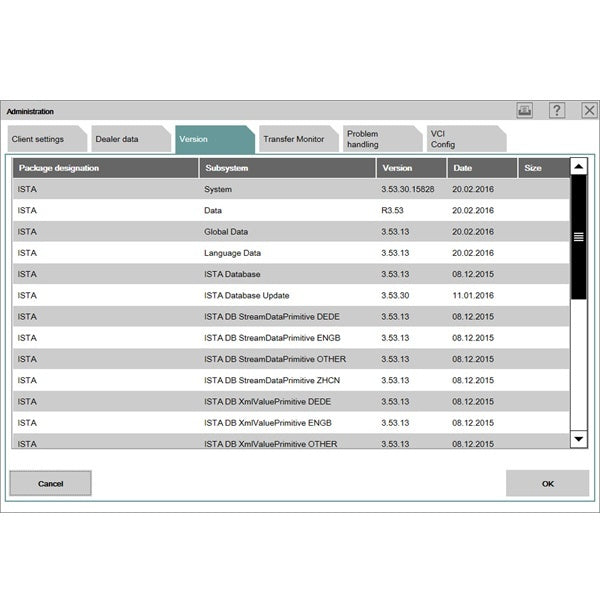Click the Administration window title
Viewport: 600px width, 600px height.
(30, 111)
